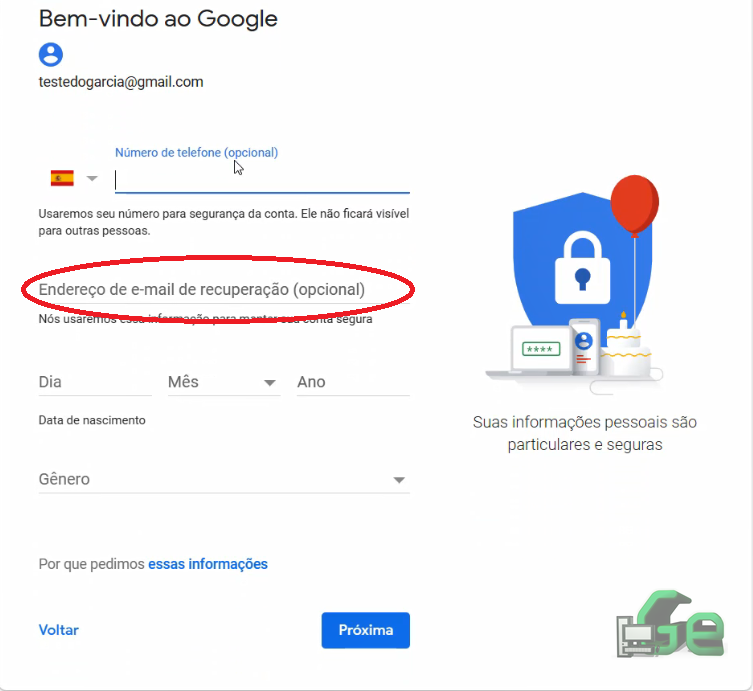753x691 pixels.
Task: Click the testedogarcia@gmail.com account text
Action: point(121,82)
